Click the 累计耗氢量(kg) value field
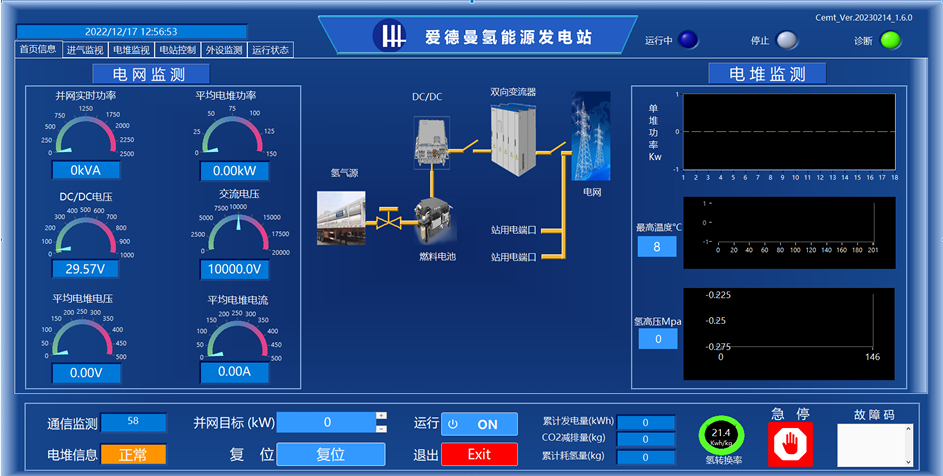The image size is (943, 476). (646, 457)
